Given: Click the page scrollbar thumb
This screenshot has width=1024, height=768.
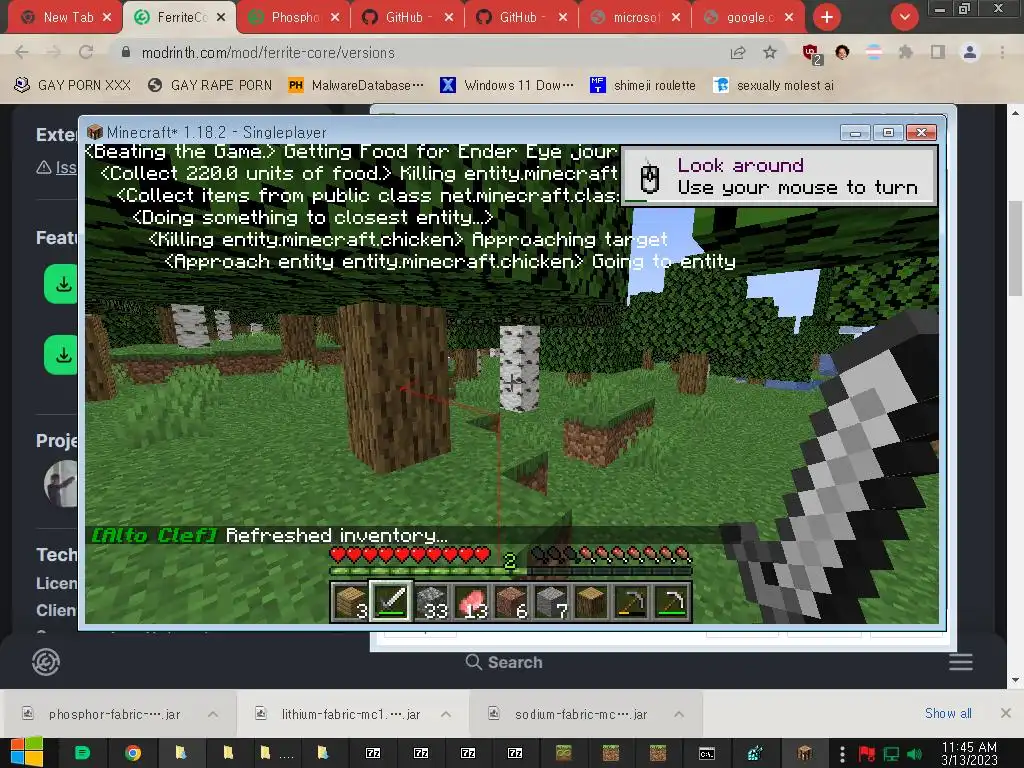Looking at the screenshot, I should [1015, 248].
